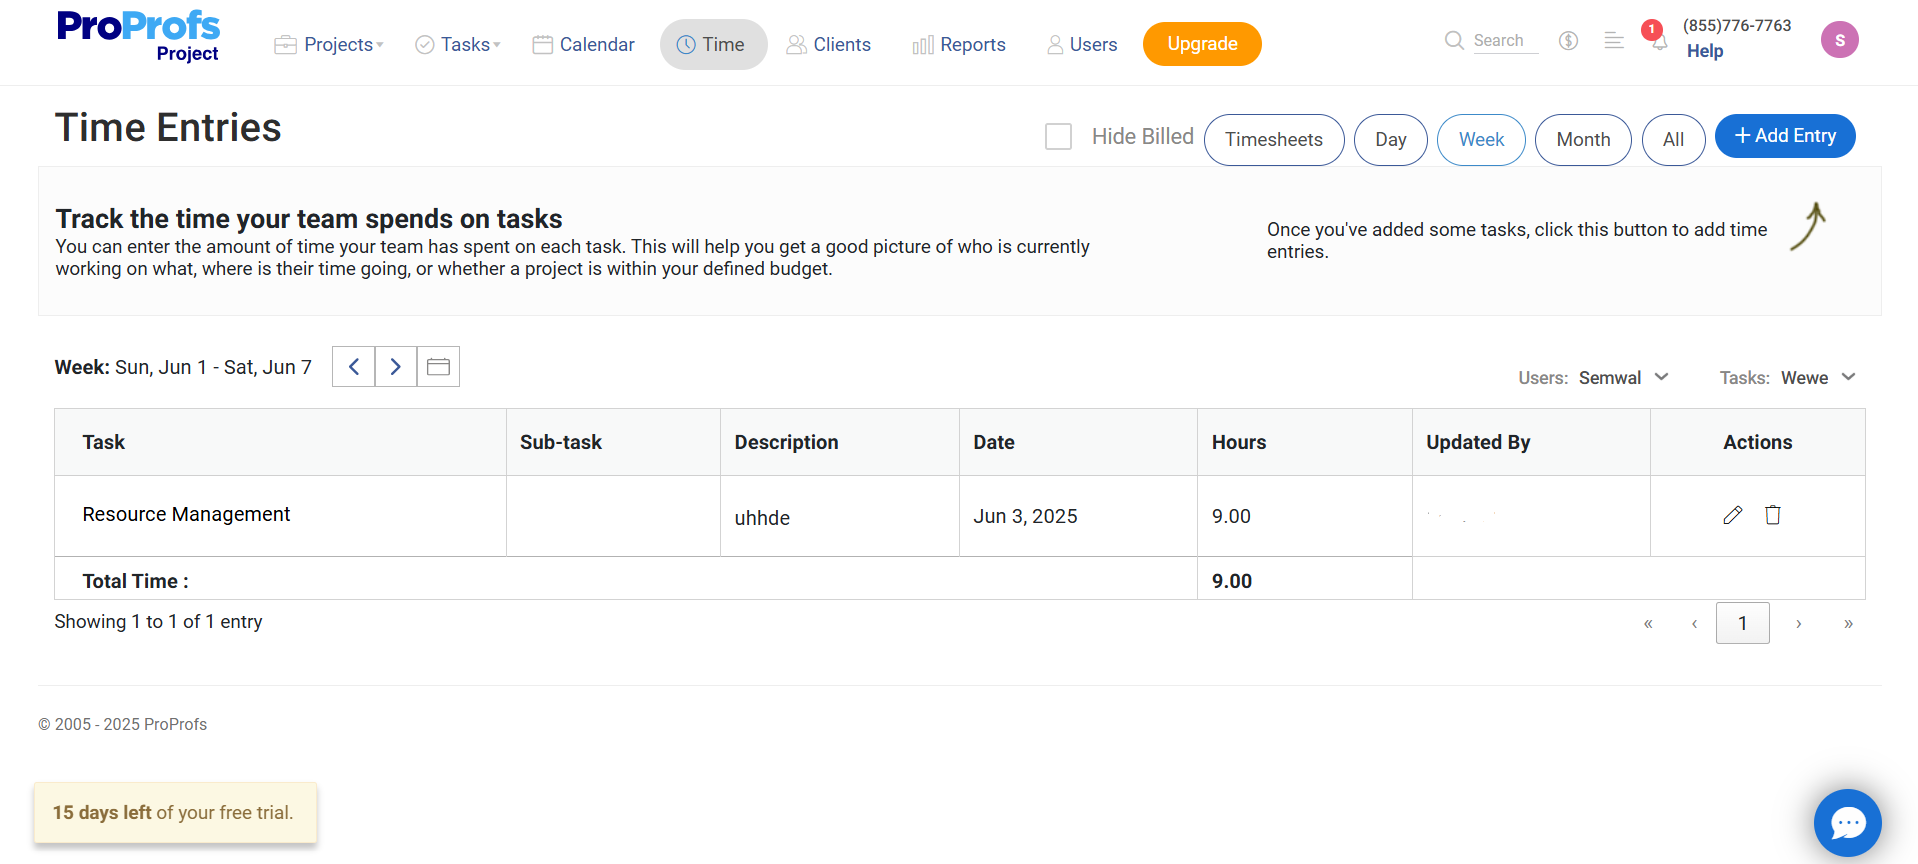
Task: Expand the Tasks Wewe dropdown
Action: click(x=1818, y=378)
